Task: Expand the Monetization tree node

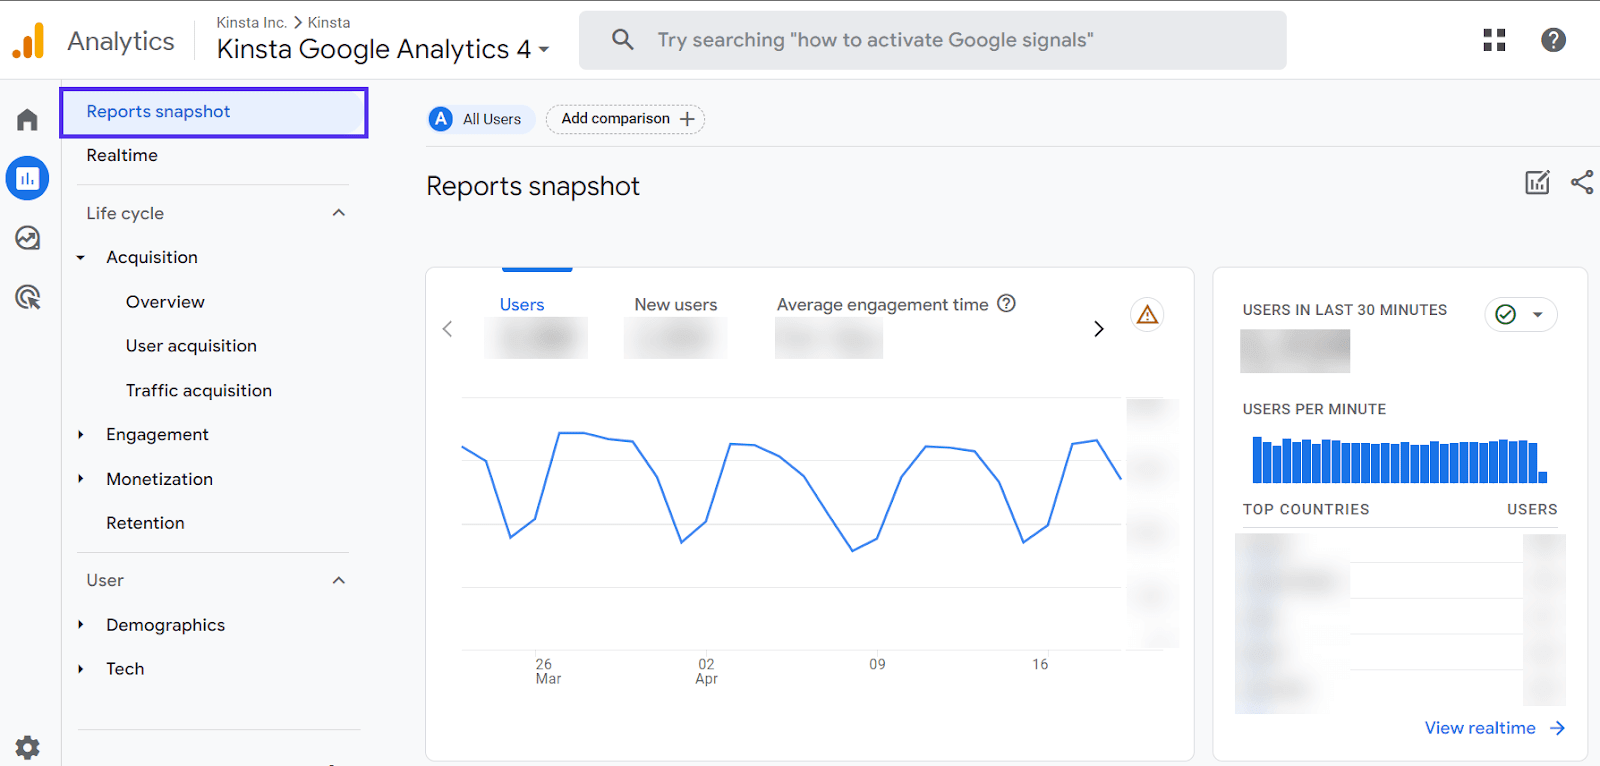Action: click(81, 479)
